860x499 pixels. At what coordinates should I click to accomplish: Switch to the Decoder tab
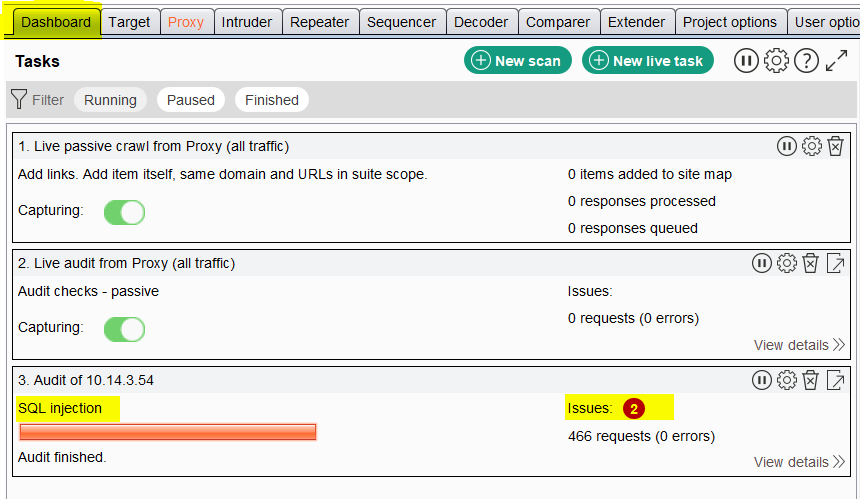[x=481, y=22]
